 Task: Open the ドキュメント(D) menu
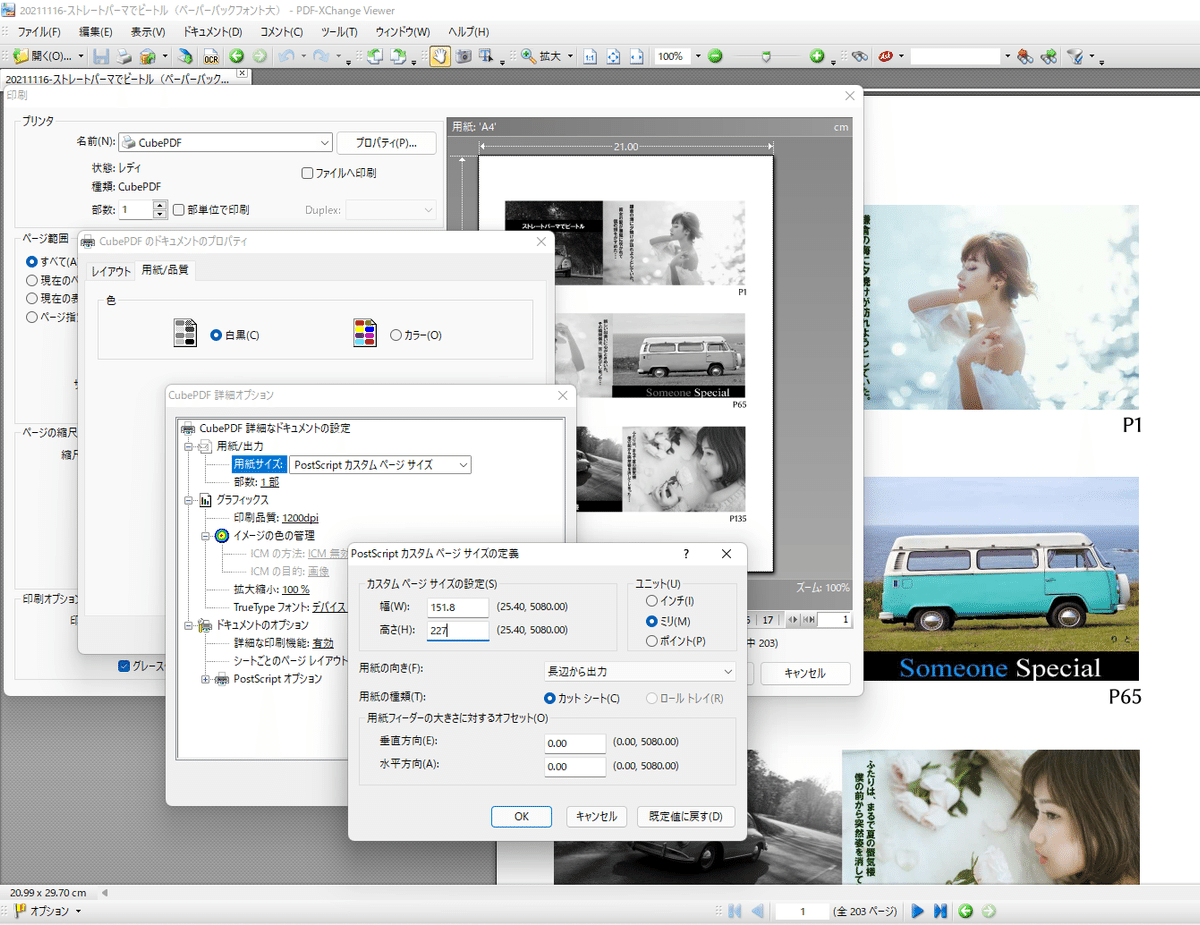point(212,32)
